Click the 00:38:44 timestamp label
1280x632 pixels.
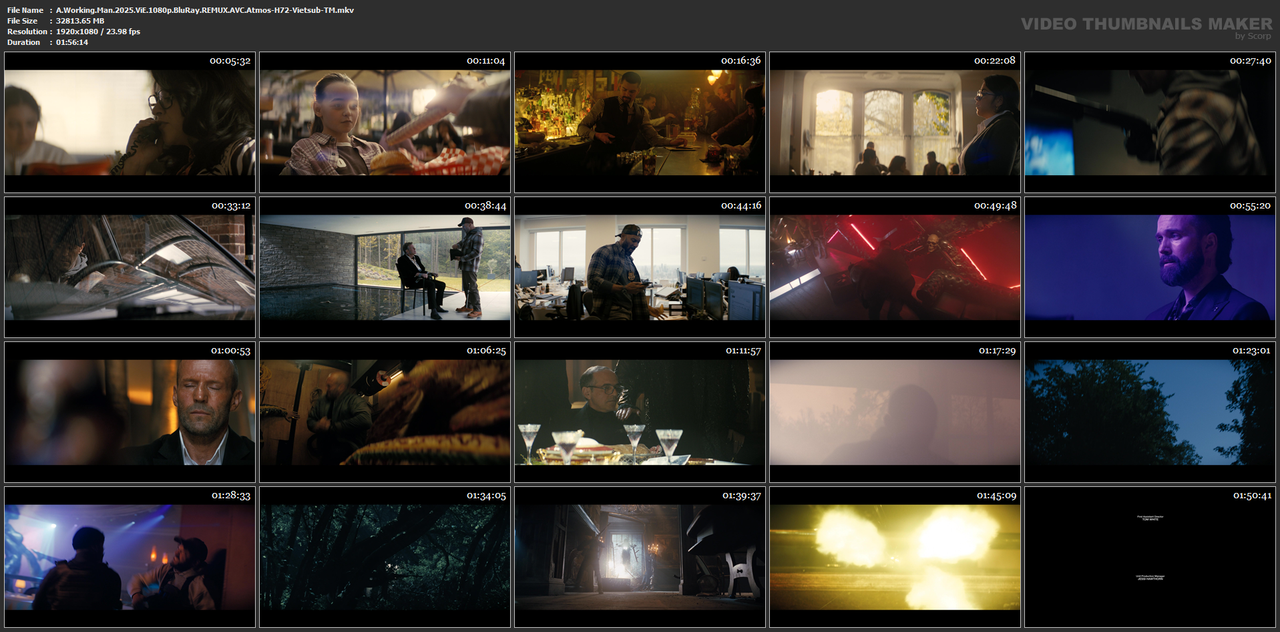(x=486, y=206)
